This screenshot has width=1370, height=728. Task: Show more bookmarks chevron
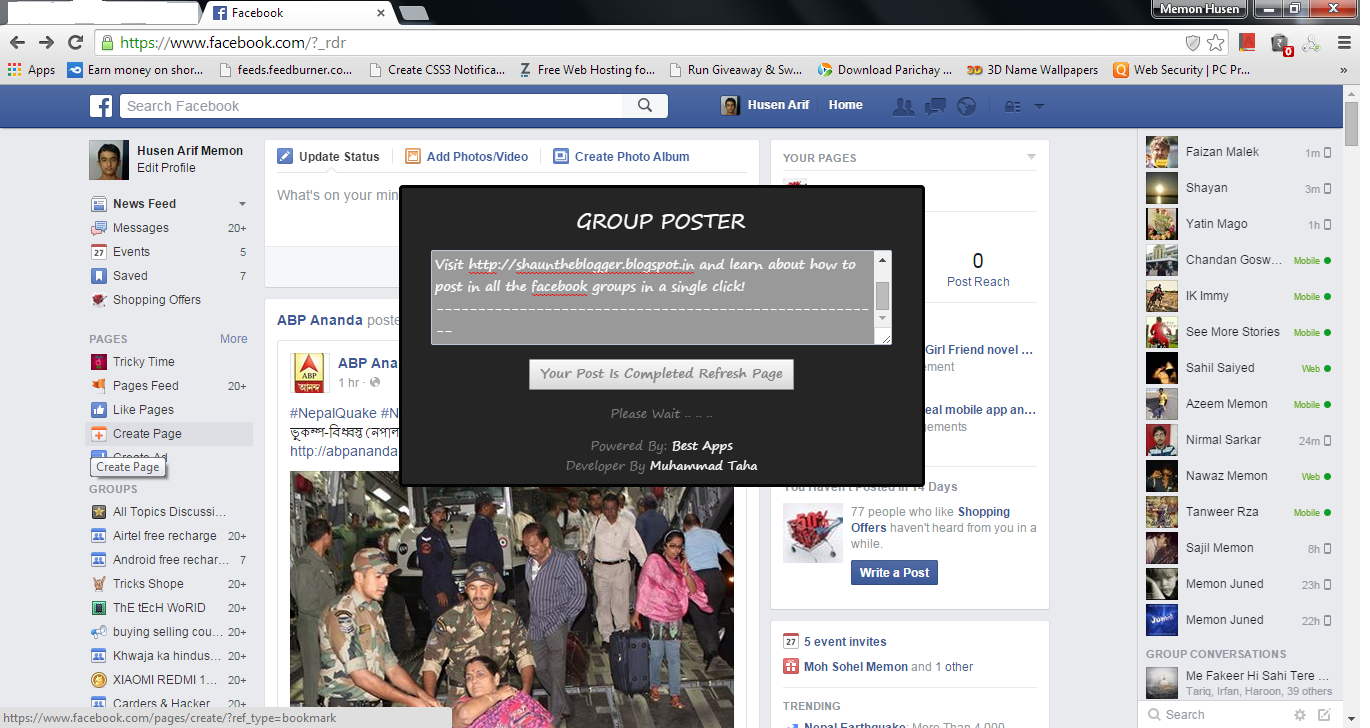point(1343,70)
